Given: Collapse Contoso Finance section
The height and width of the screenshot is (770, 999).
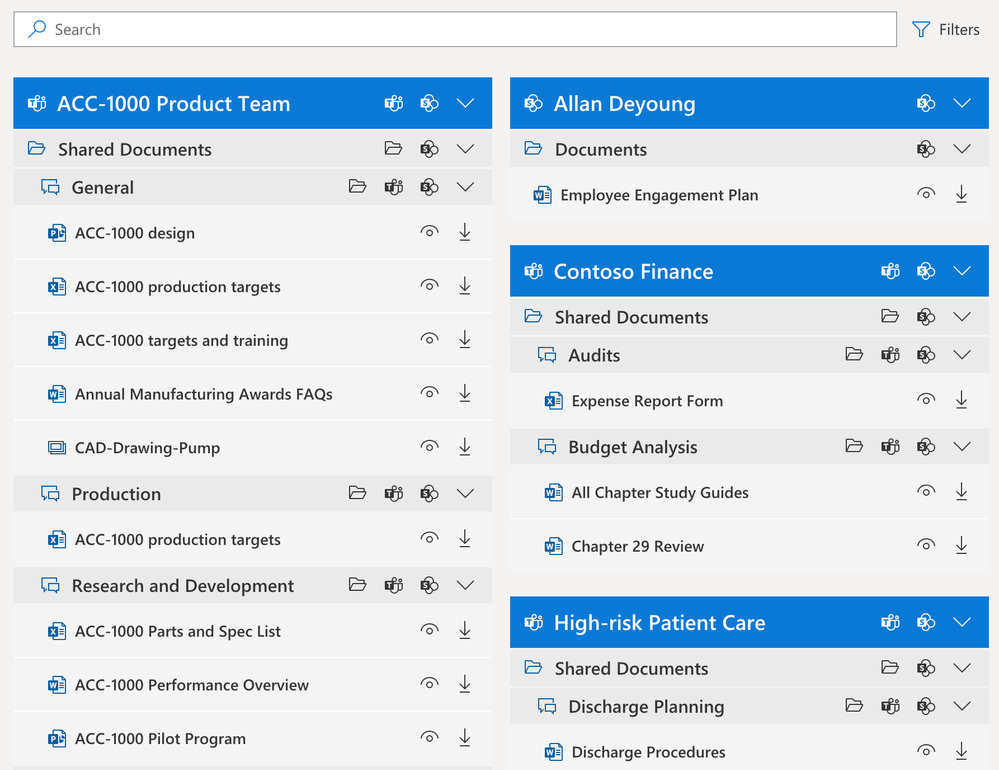Looking at the screenshot, I should (961, 271).
